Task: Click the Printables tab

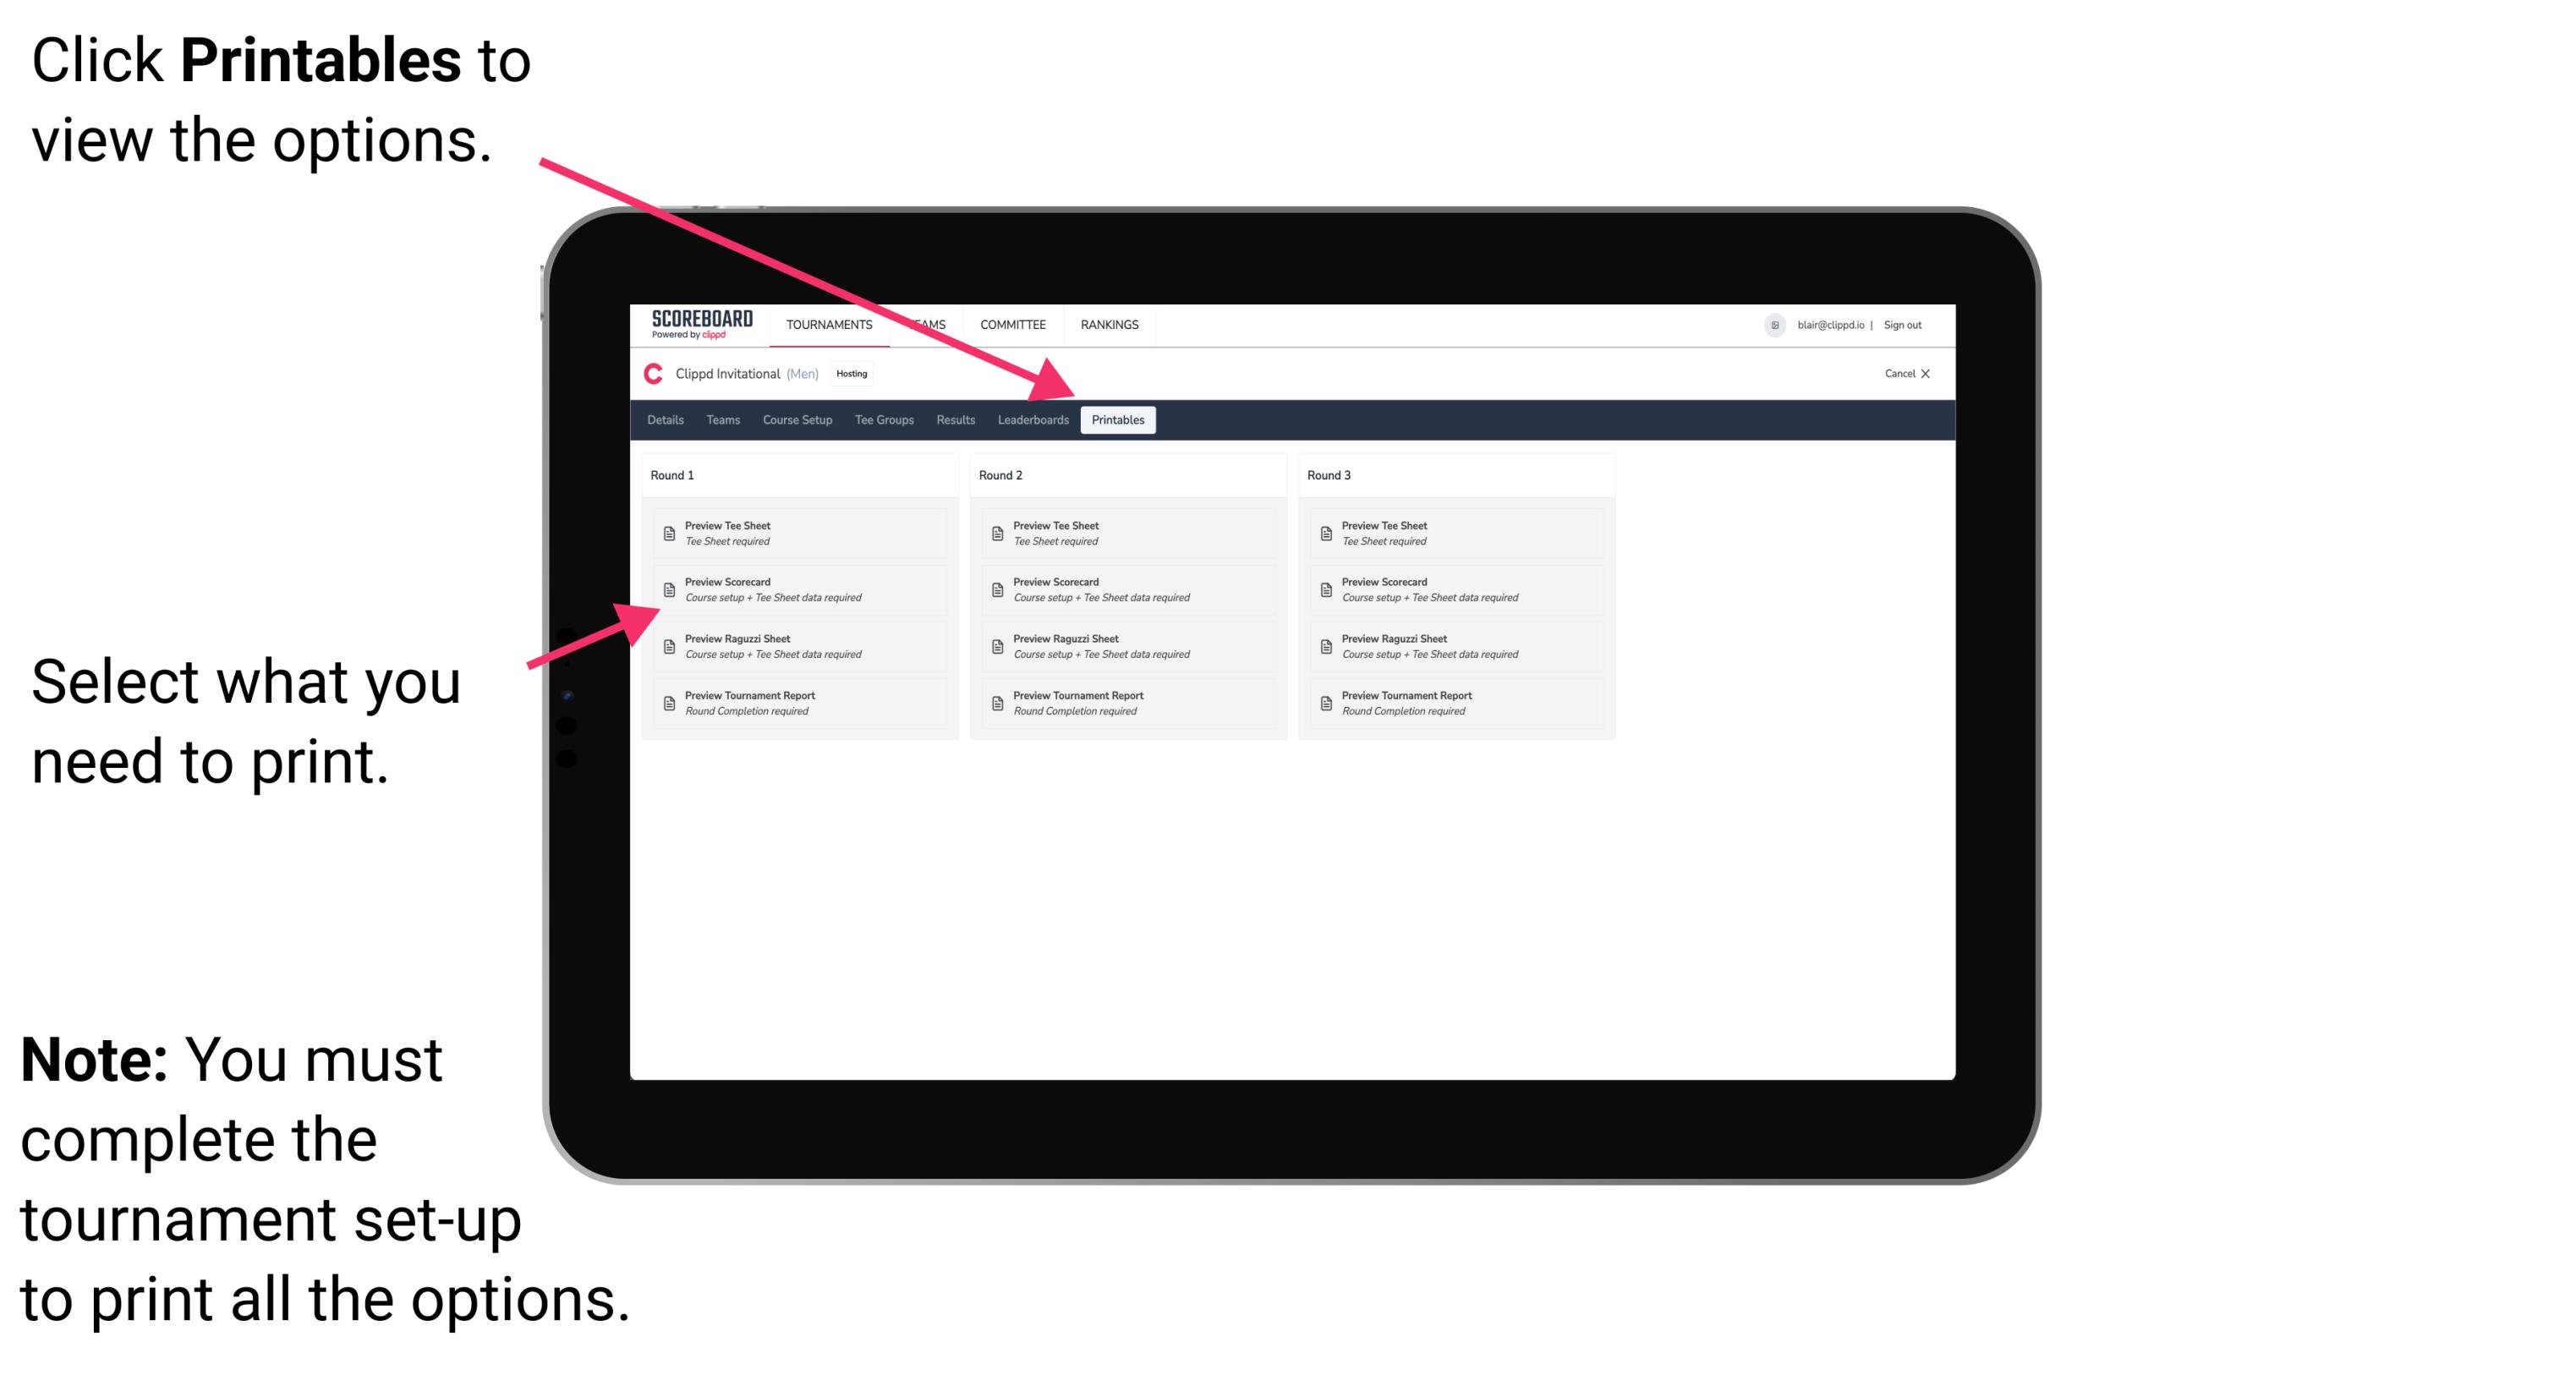Action: tap(1115, 420)
